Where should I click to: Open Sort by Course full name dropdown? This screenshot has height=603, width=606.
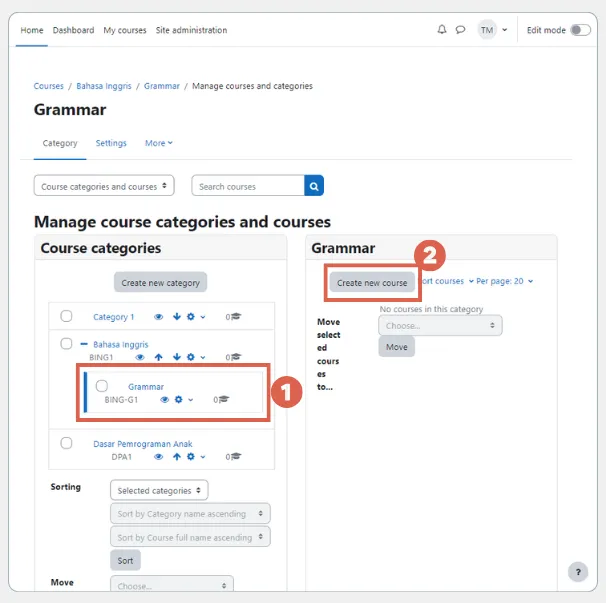tap(190, 537)
